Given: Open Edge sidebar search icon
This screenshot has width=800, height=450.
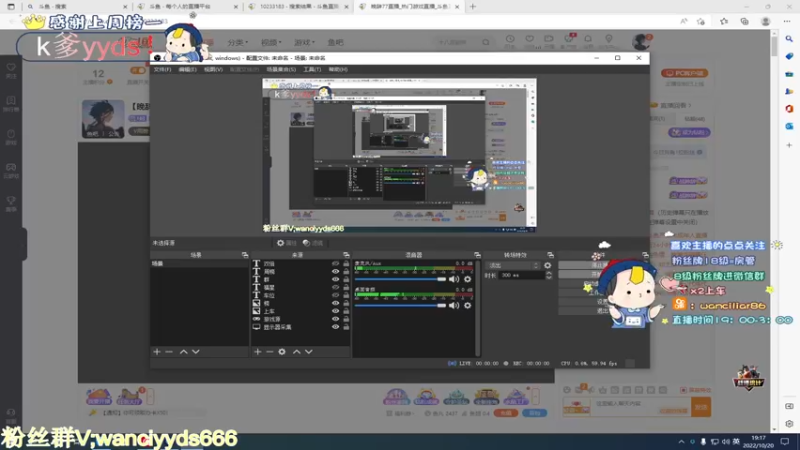Looking at the screenshot, I should pos(789,39).
